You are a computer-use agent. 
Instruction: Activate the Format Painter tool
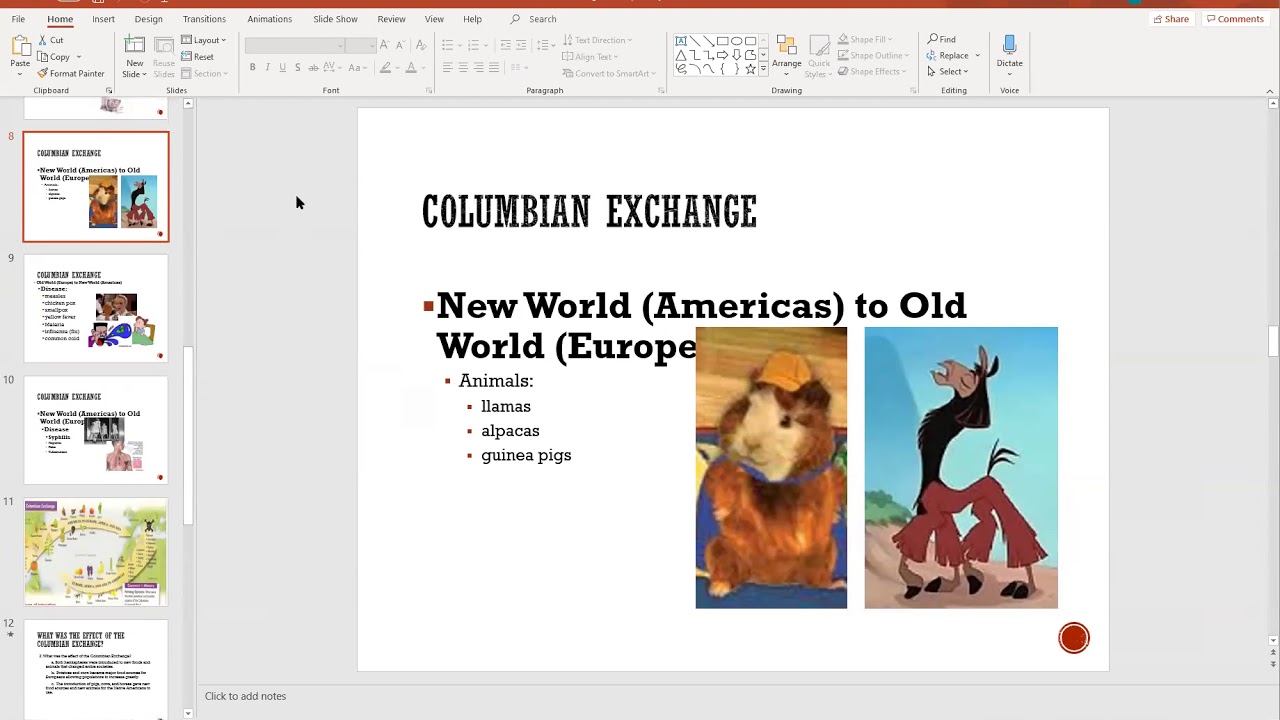(70, 73)
